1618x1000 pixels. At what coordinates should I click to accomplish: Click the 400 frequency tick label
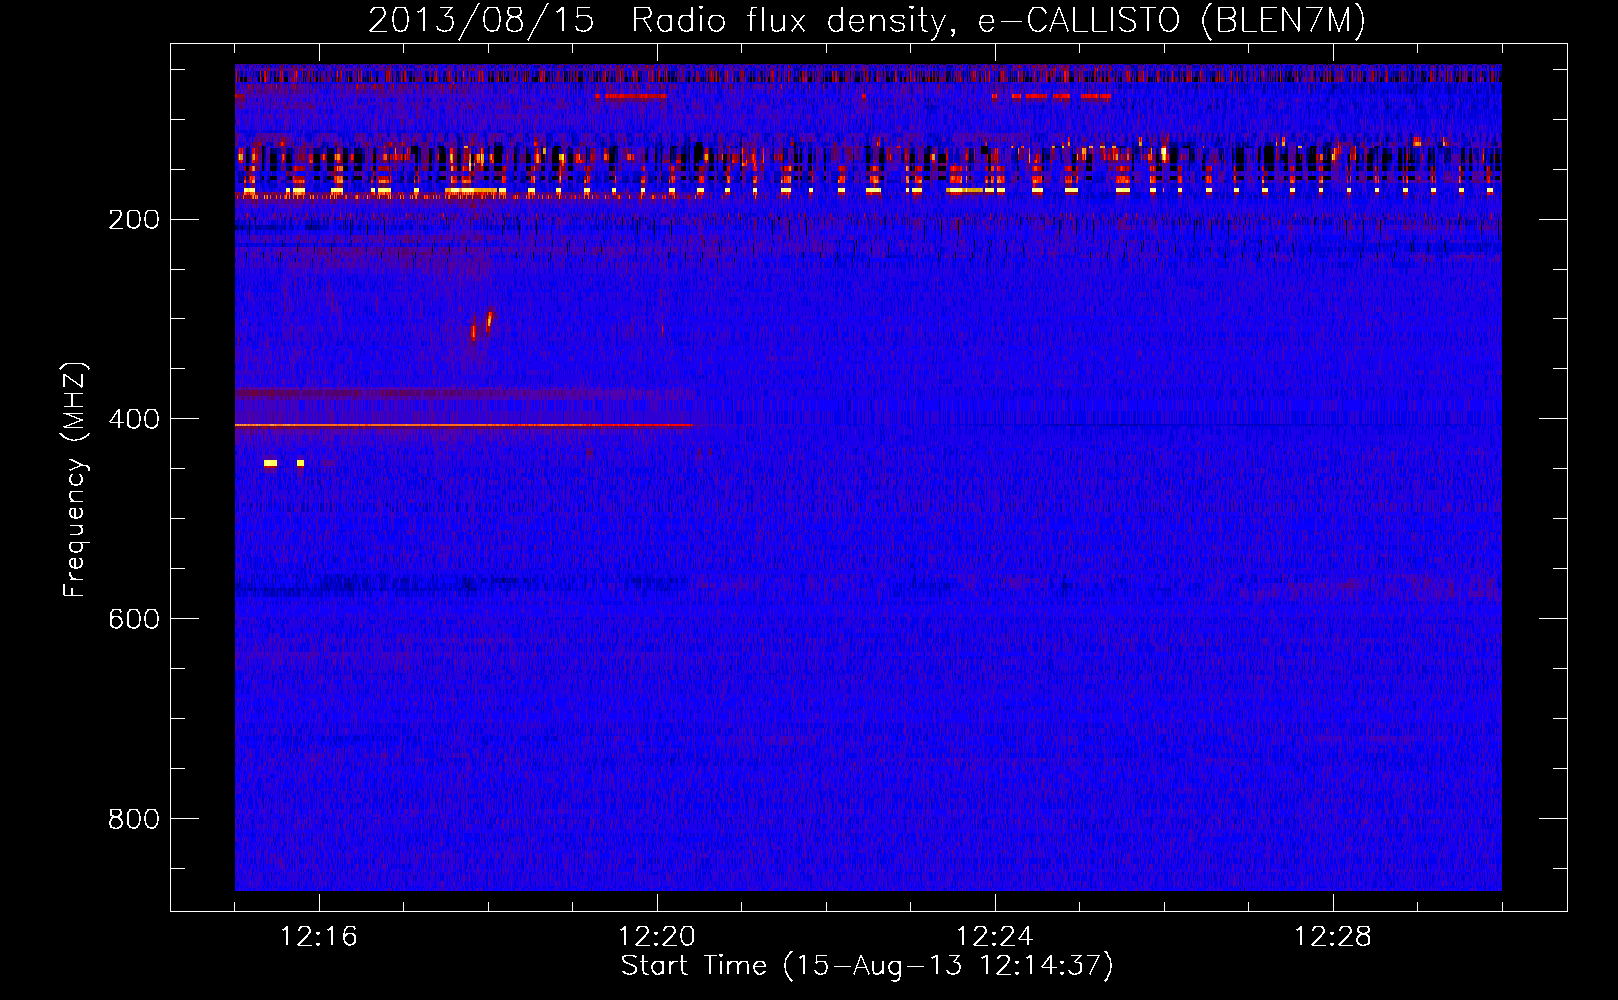134,420
